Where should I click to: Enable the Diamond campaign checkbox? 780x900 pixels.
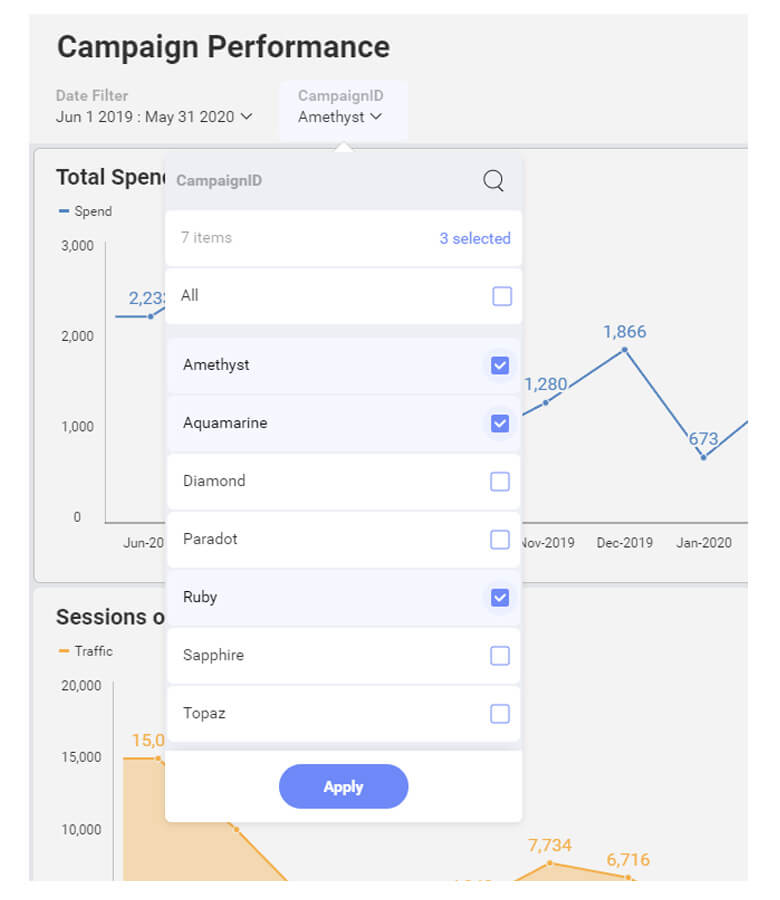[x=500, y=481]
